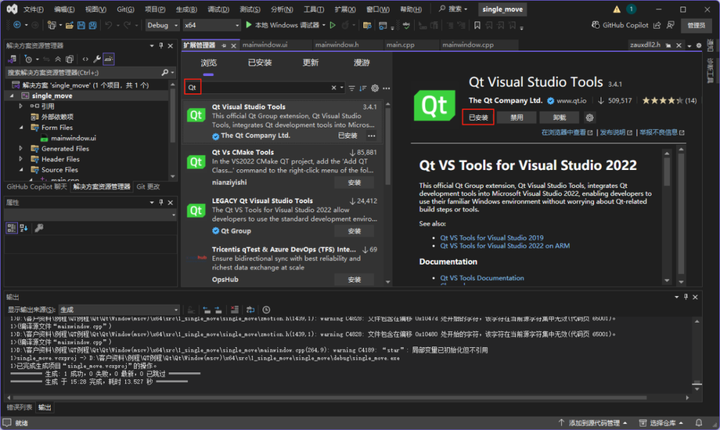Click the bookmark icon in the toolbar
The height and width of the screenshot is (430, 720).
pos(478,25)
